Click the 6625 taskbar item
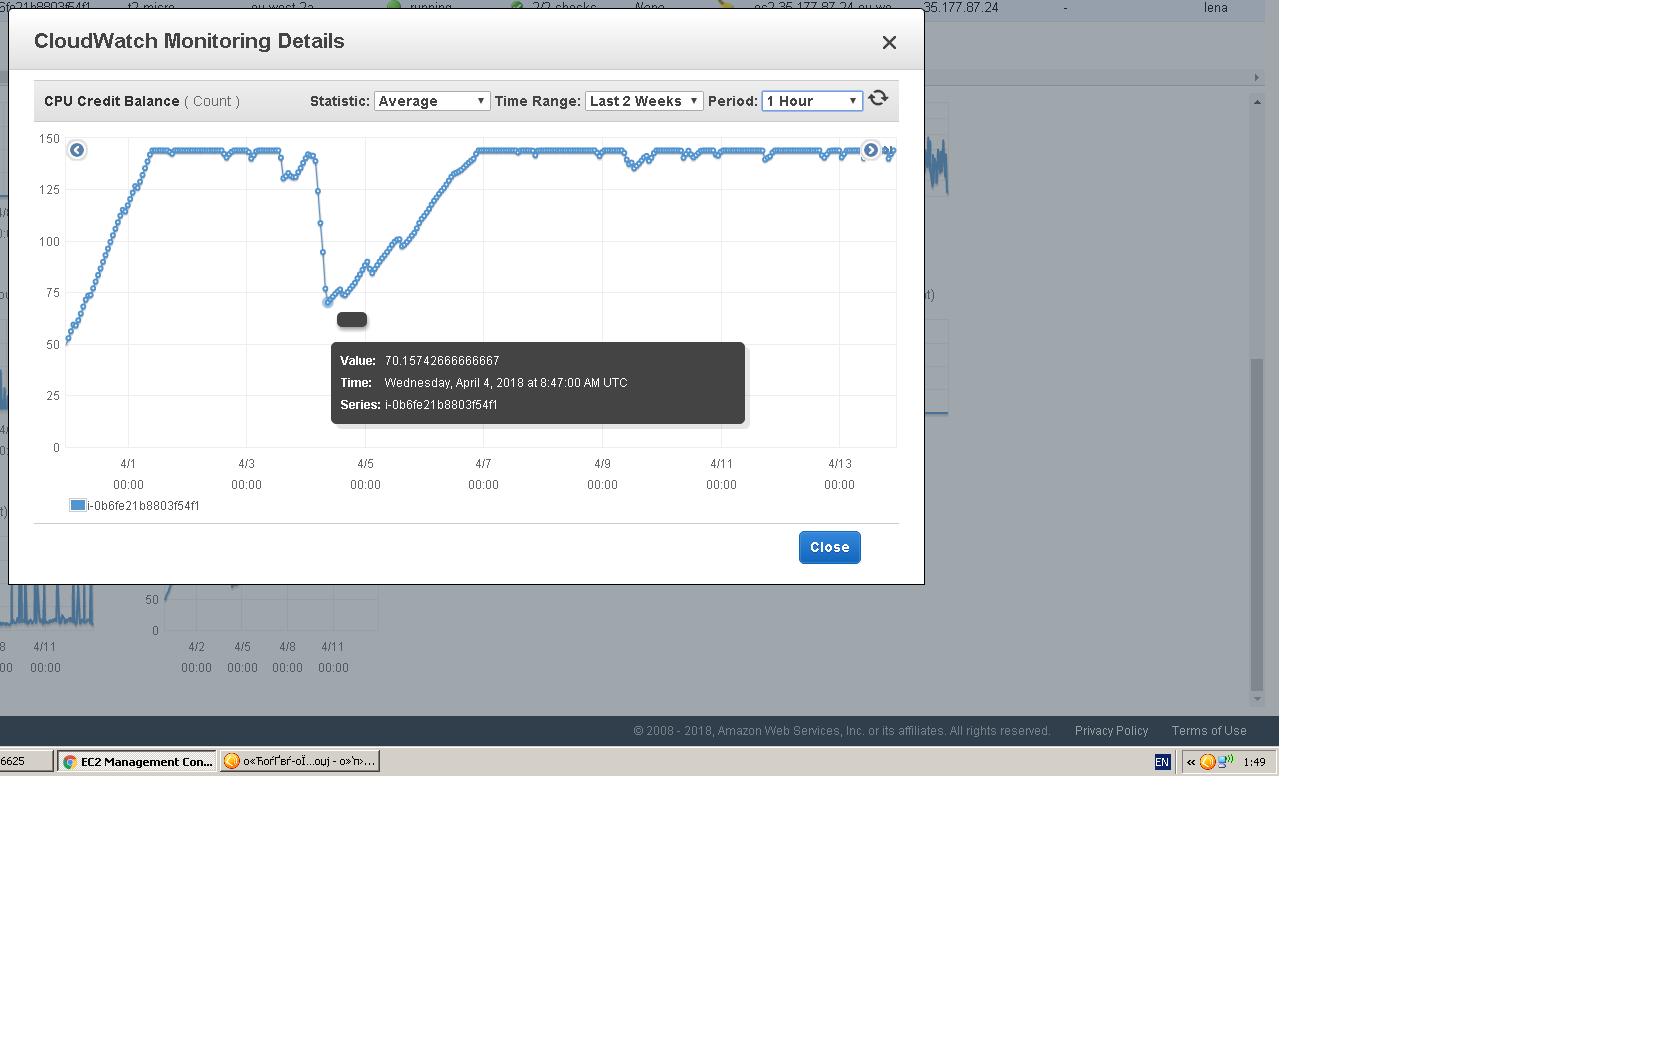The image size is (1680, 1050). (x=26, y=761)
